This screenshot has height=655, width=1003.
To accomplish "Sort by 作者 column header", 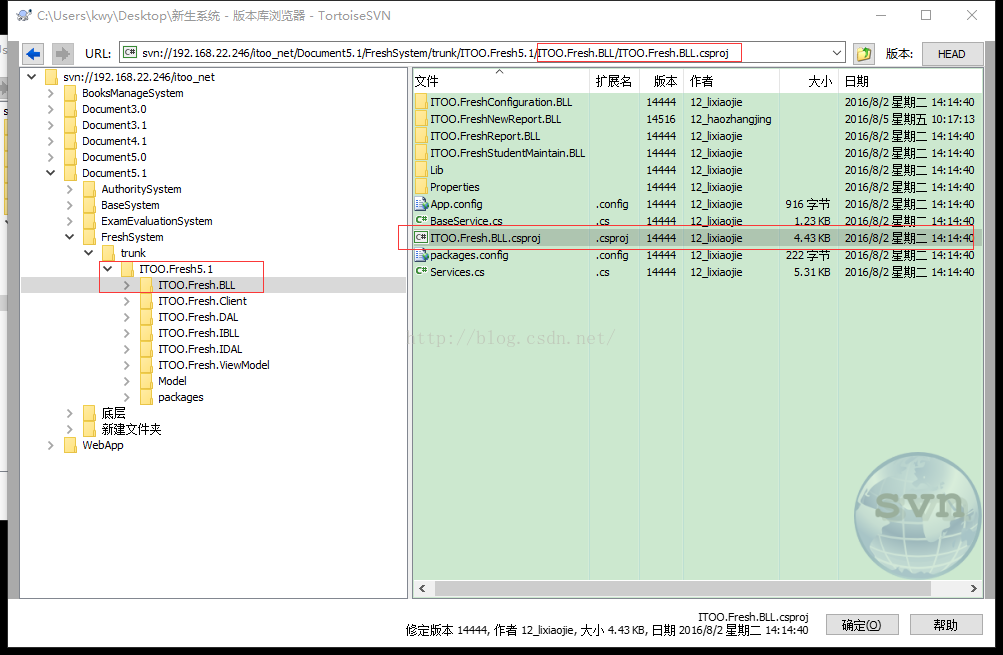I will coord(732,81).
